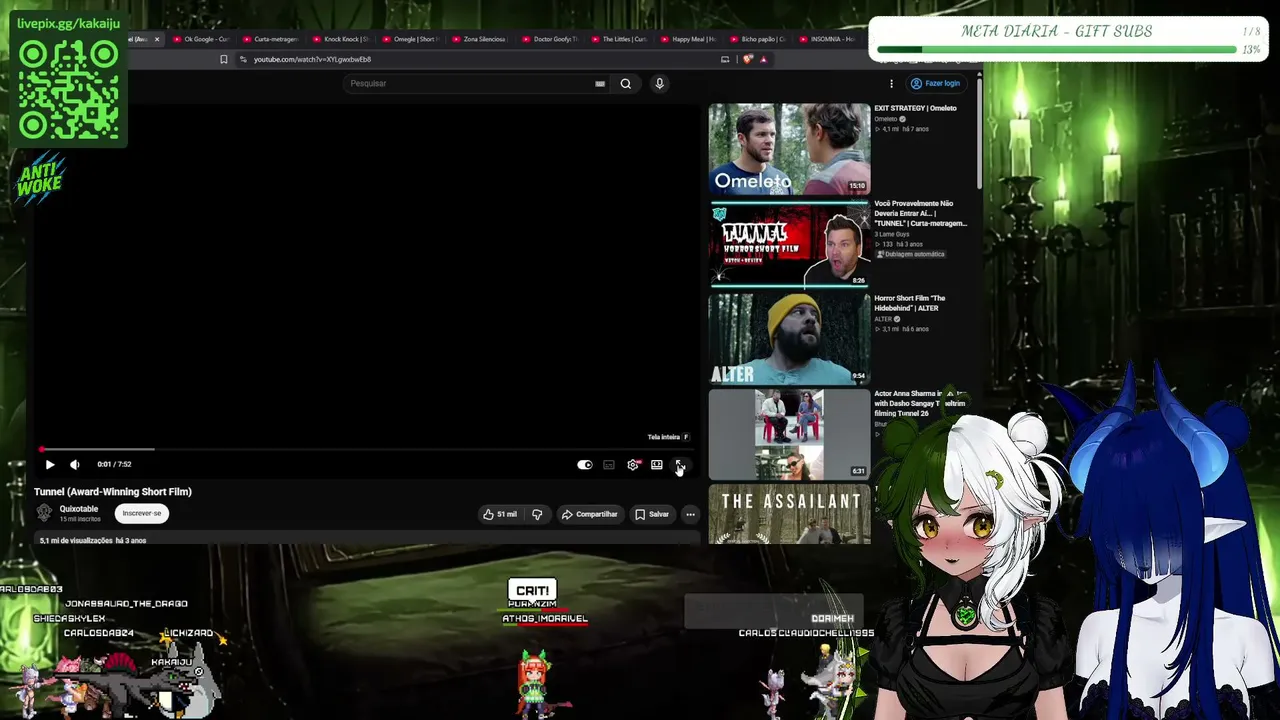This screenshot has width=1280, height=720.
Task: Open the on-screen keyboard in search box
Action: click(x=600, y=84)
